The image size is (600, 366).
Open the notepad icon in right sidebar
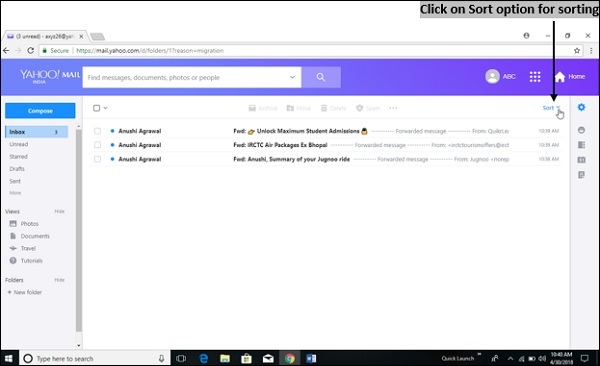tap(581, 175)
